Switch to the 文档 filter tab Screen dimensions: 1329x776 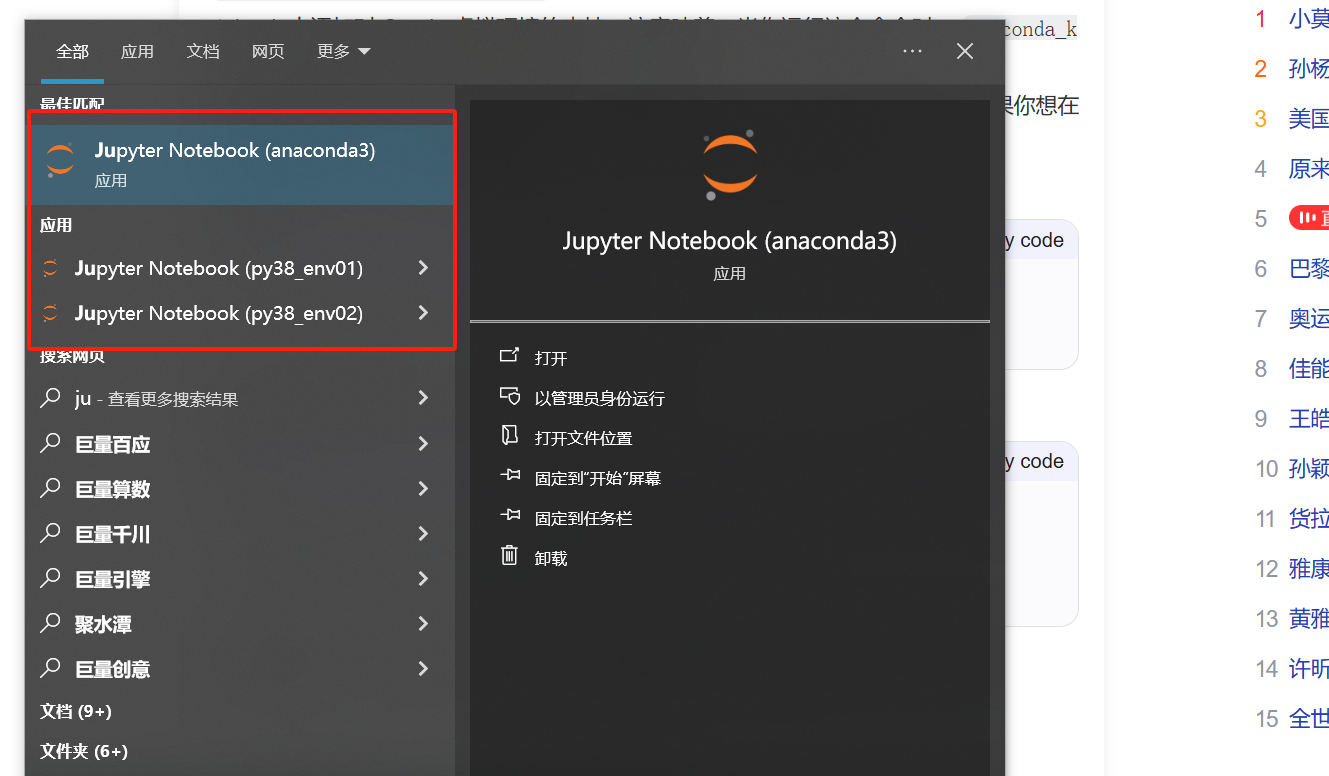click(x=203, y=51)
